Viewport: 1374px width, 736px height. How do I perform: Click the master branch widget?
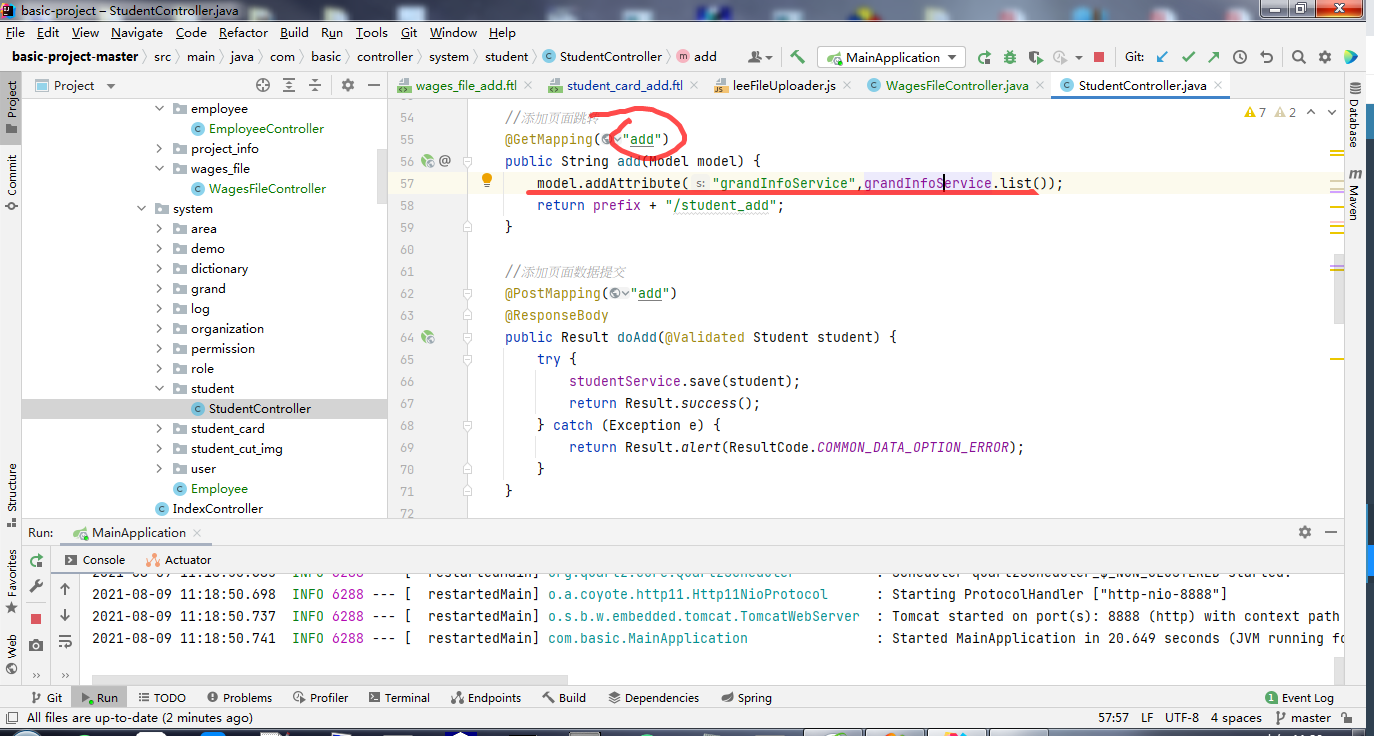pyautogui.click(x=1304, y=717)
